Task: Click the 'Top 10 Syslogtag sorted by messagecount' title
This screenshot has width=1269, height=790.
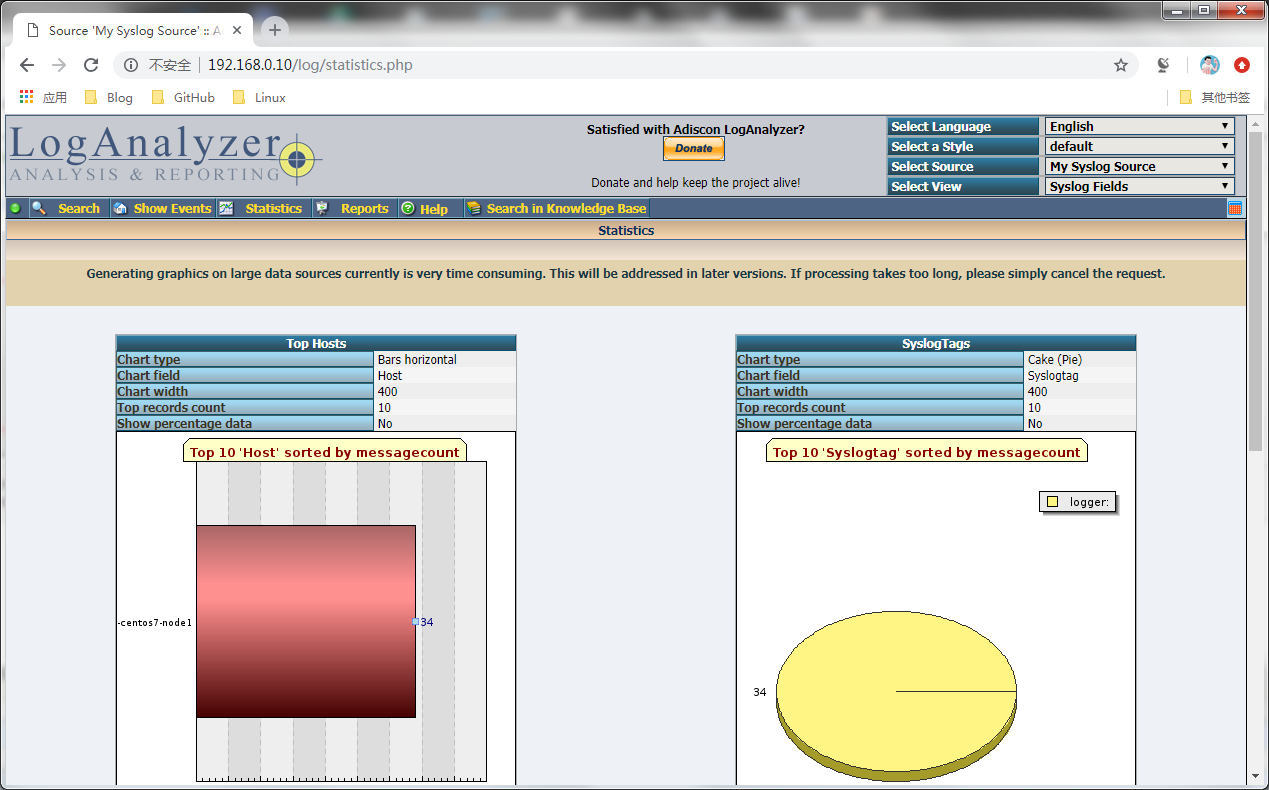Action: pos(927,452)
